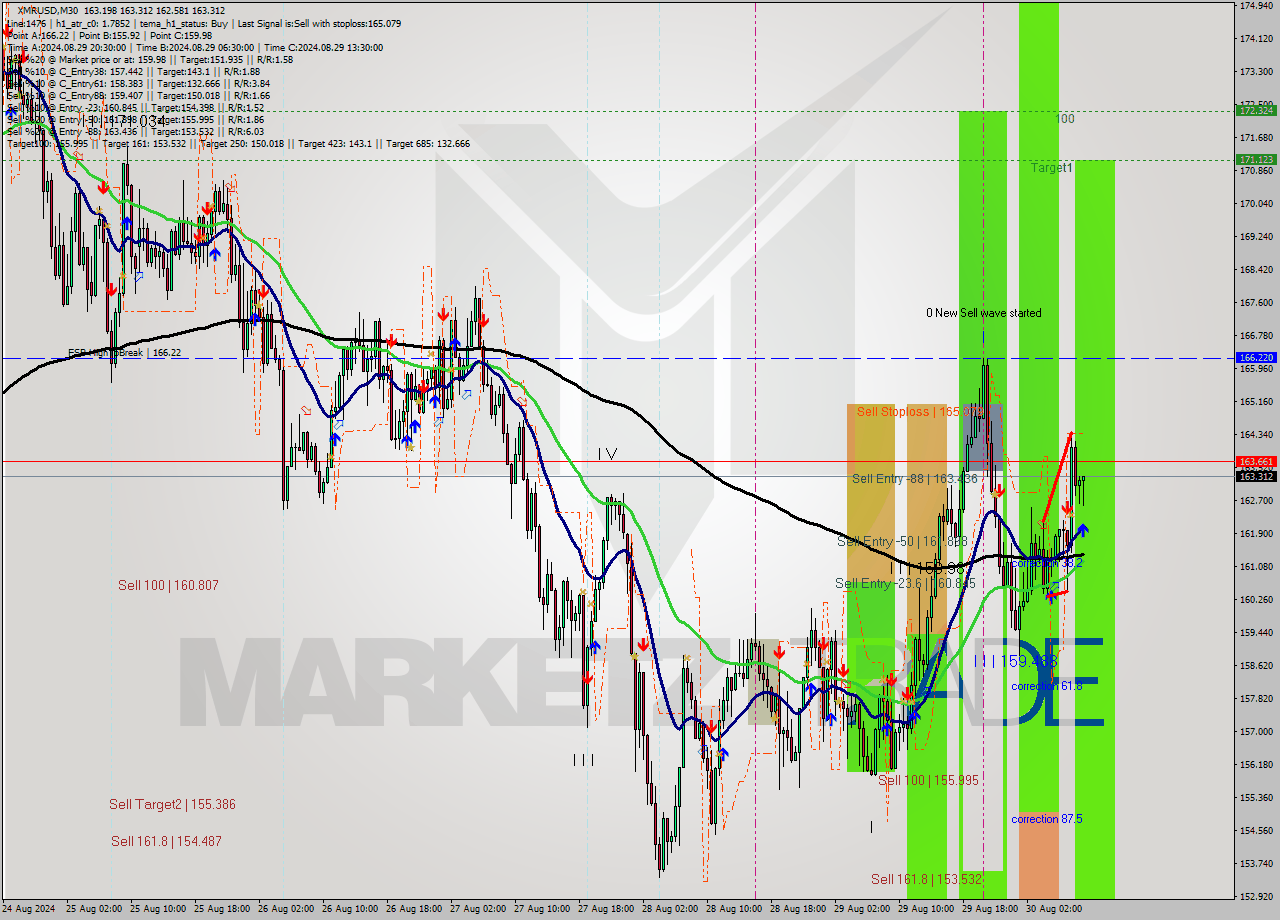Select the green 171.123 price tag
This screenshot has width=1280, height=920.
click(x=1256, y=159)
